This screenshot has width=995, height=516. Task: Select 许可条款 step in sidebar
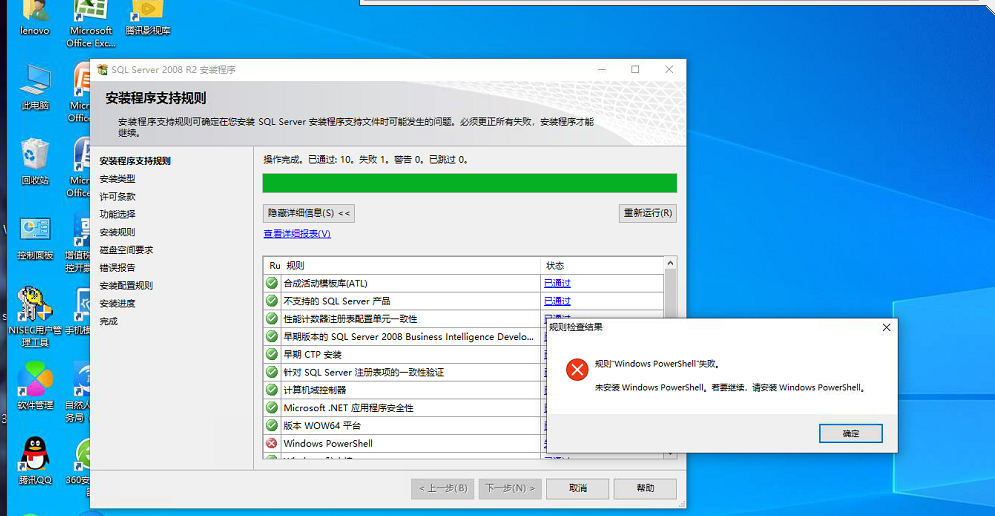(x=117, y=197)
